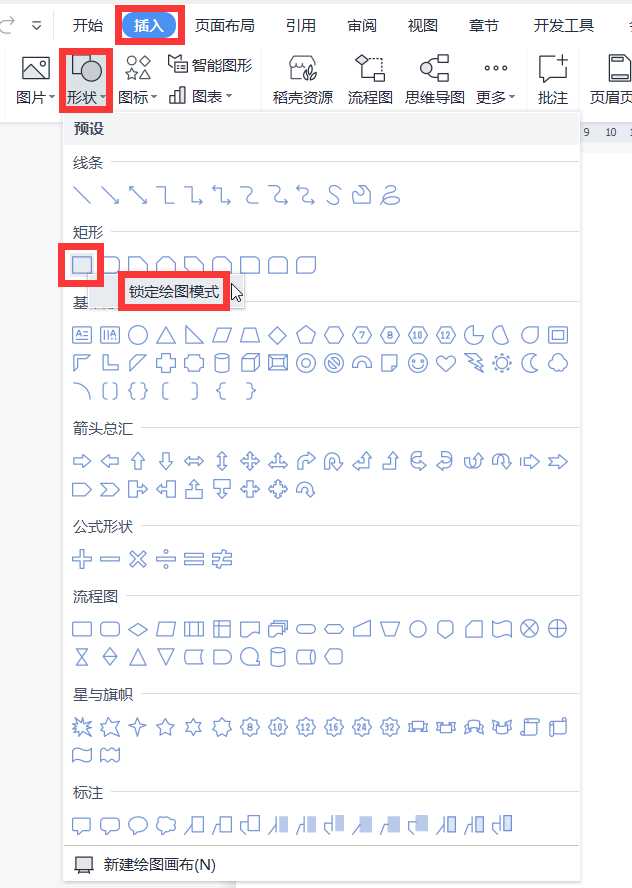Switch to the 页面布局 tab
This screenshot has width=632, height=888.
(225, 25)
